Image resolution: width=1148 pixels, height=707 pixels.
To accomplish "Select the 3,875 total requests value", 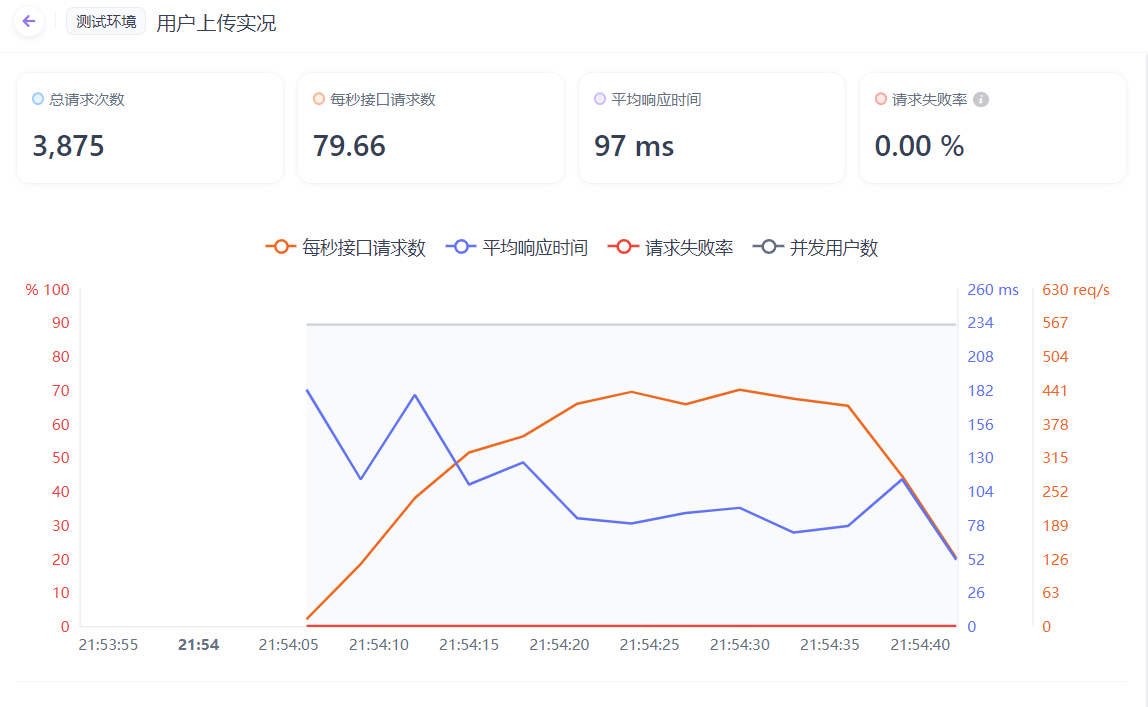I will (x=69, y=146).
